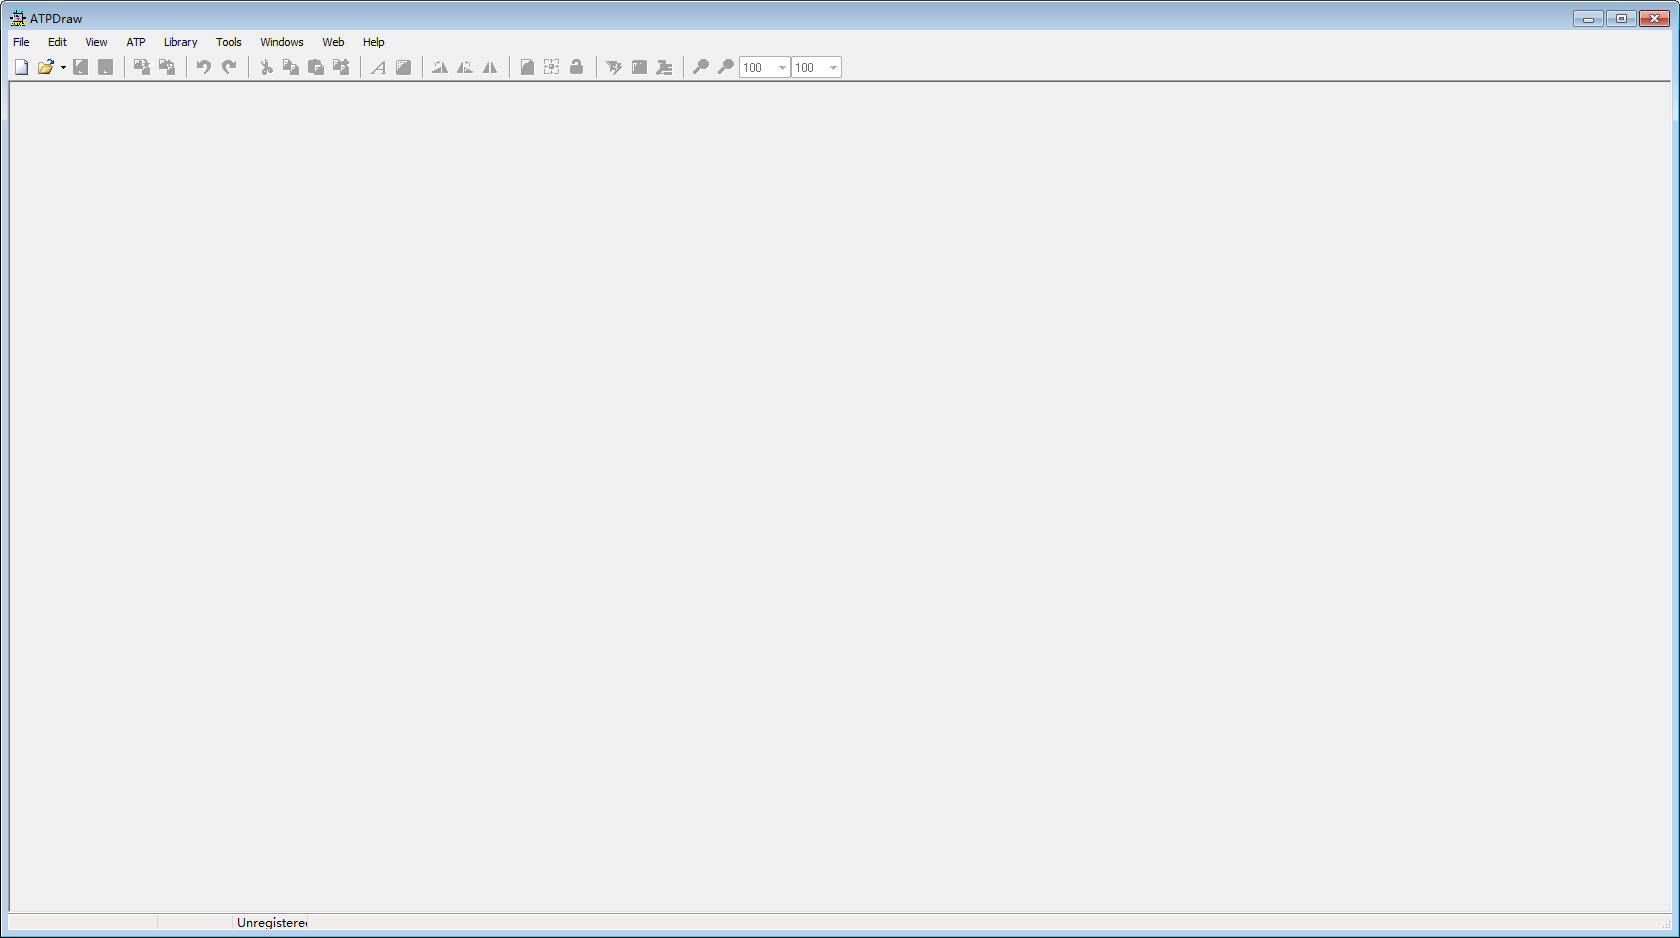This screenshot has width=1680, height=938.
Task: Maximize the ATPDraw window
Action: point(1621,18)
